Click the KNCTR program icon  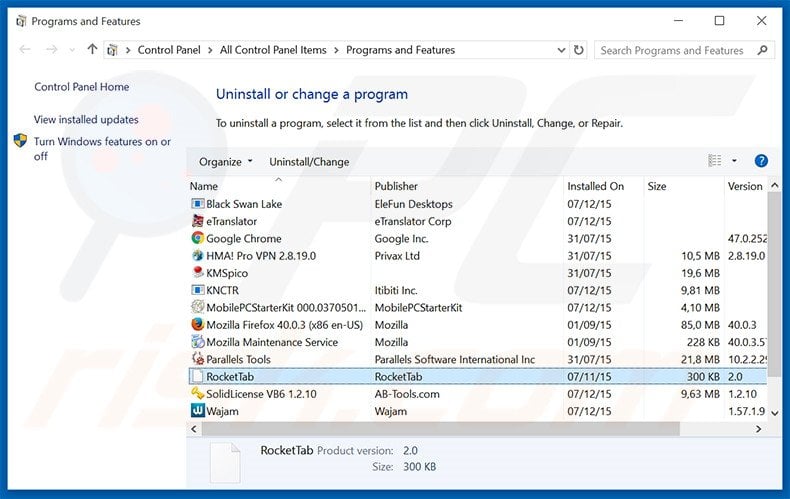pos(198,290)
